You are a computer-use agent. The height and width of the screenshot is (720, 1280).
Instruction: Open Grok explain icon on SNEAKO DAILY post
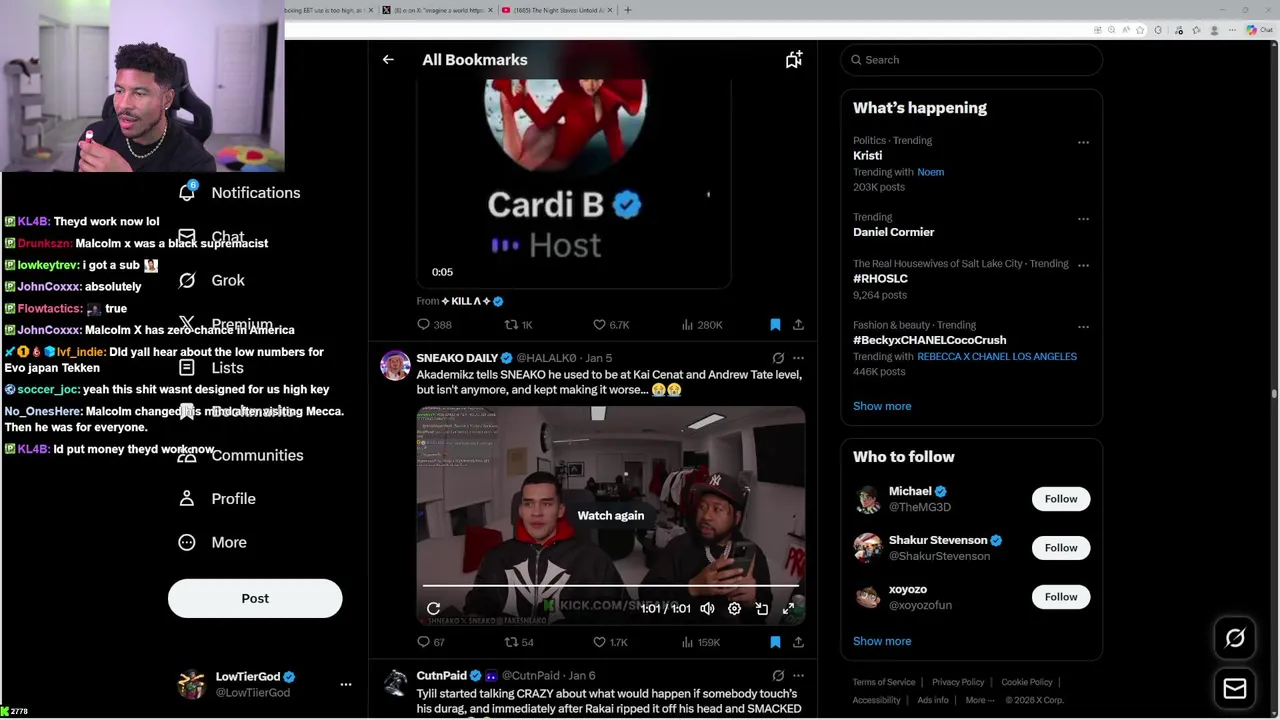point(778,358)
